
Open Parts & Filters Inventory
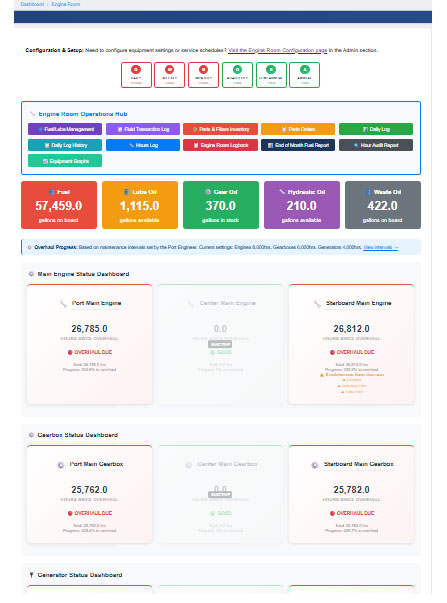tap(220, 129)
